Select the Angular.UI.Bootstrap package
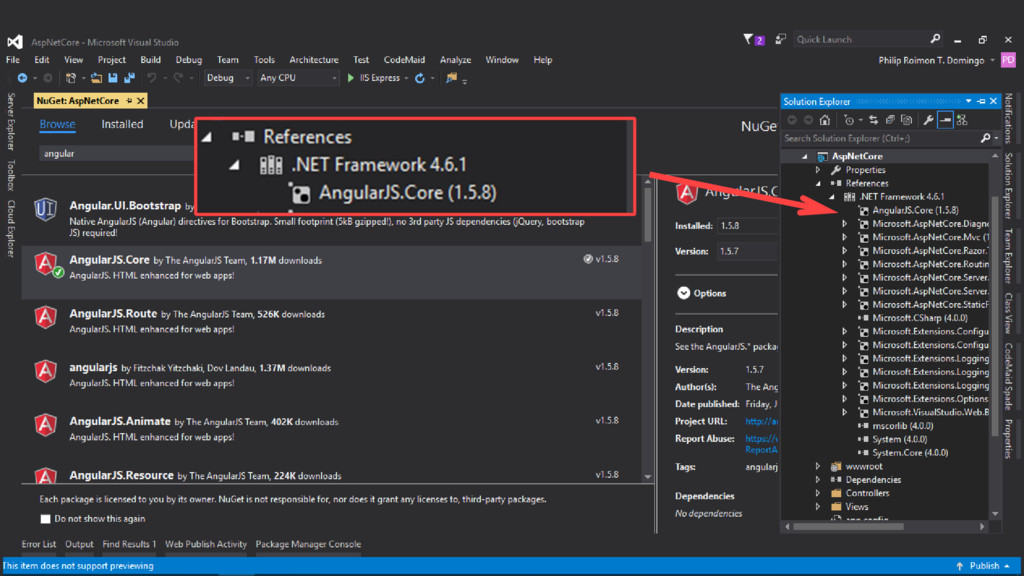 tap(332, 219)
